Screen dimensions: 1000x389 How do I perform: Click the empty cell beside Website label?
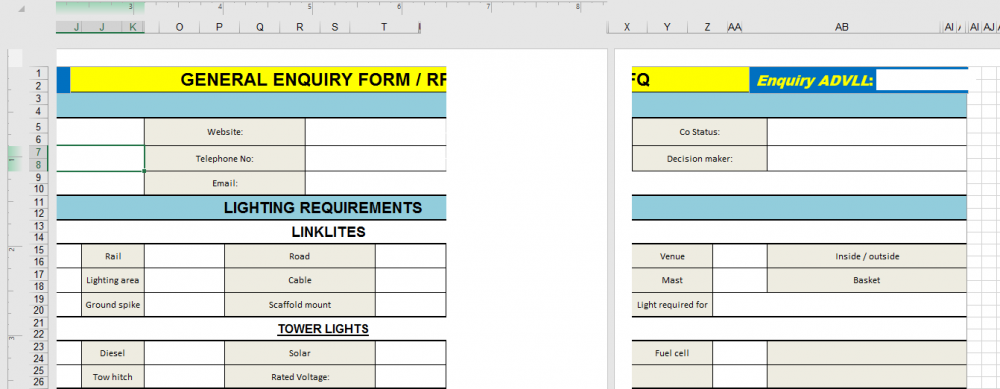(x=375, y=132)
